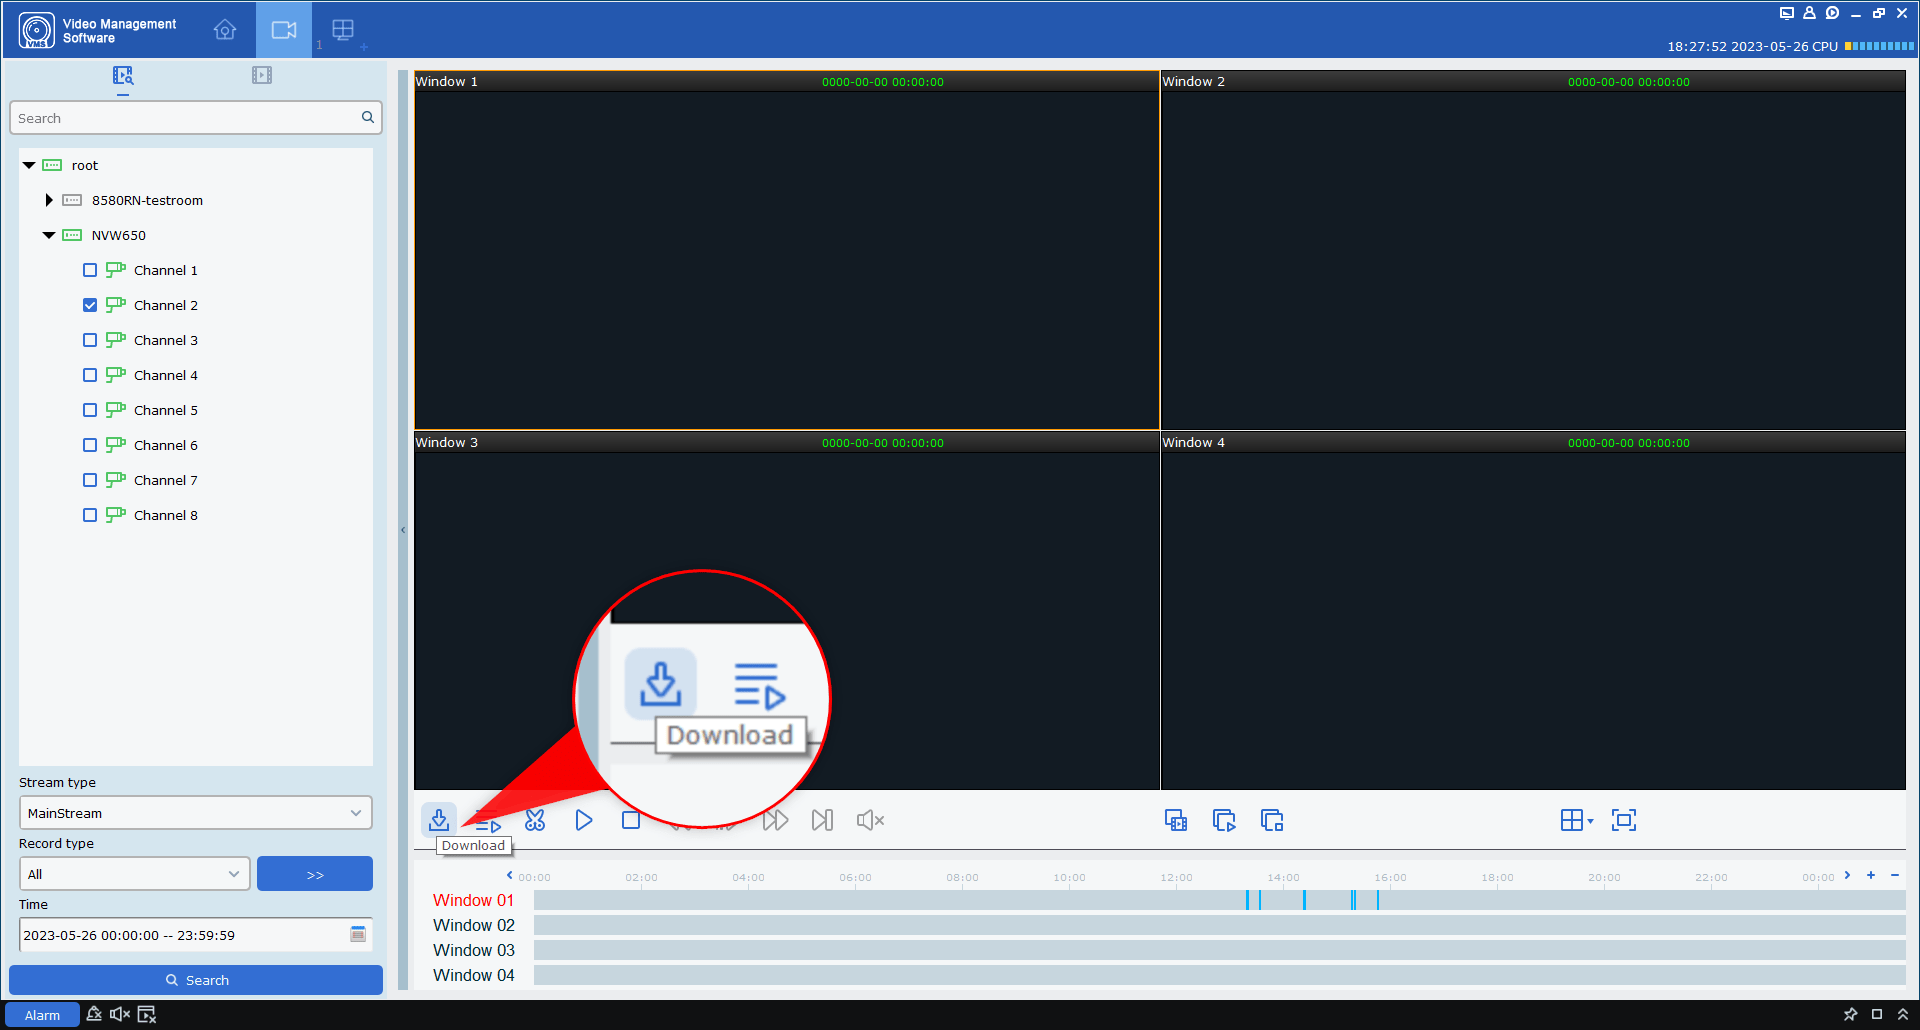Enable the Channel 5 checkbox
Screen dimensions: 1920x1030
(x=90, y=410)
